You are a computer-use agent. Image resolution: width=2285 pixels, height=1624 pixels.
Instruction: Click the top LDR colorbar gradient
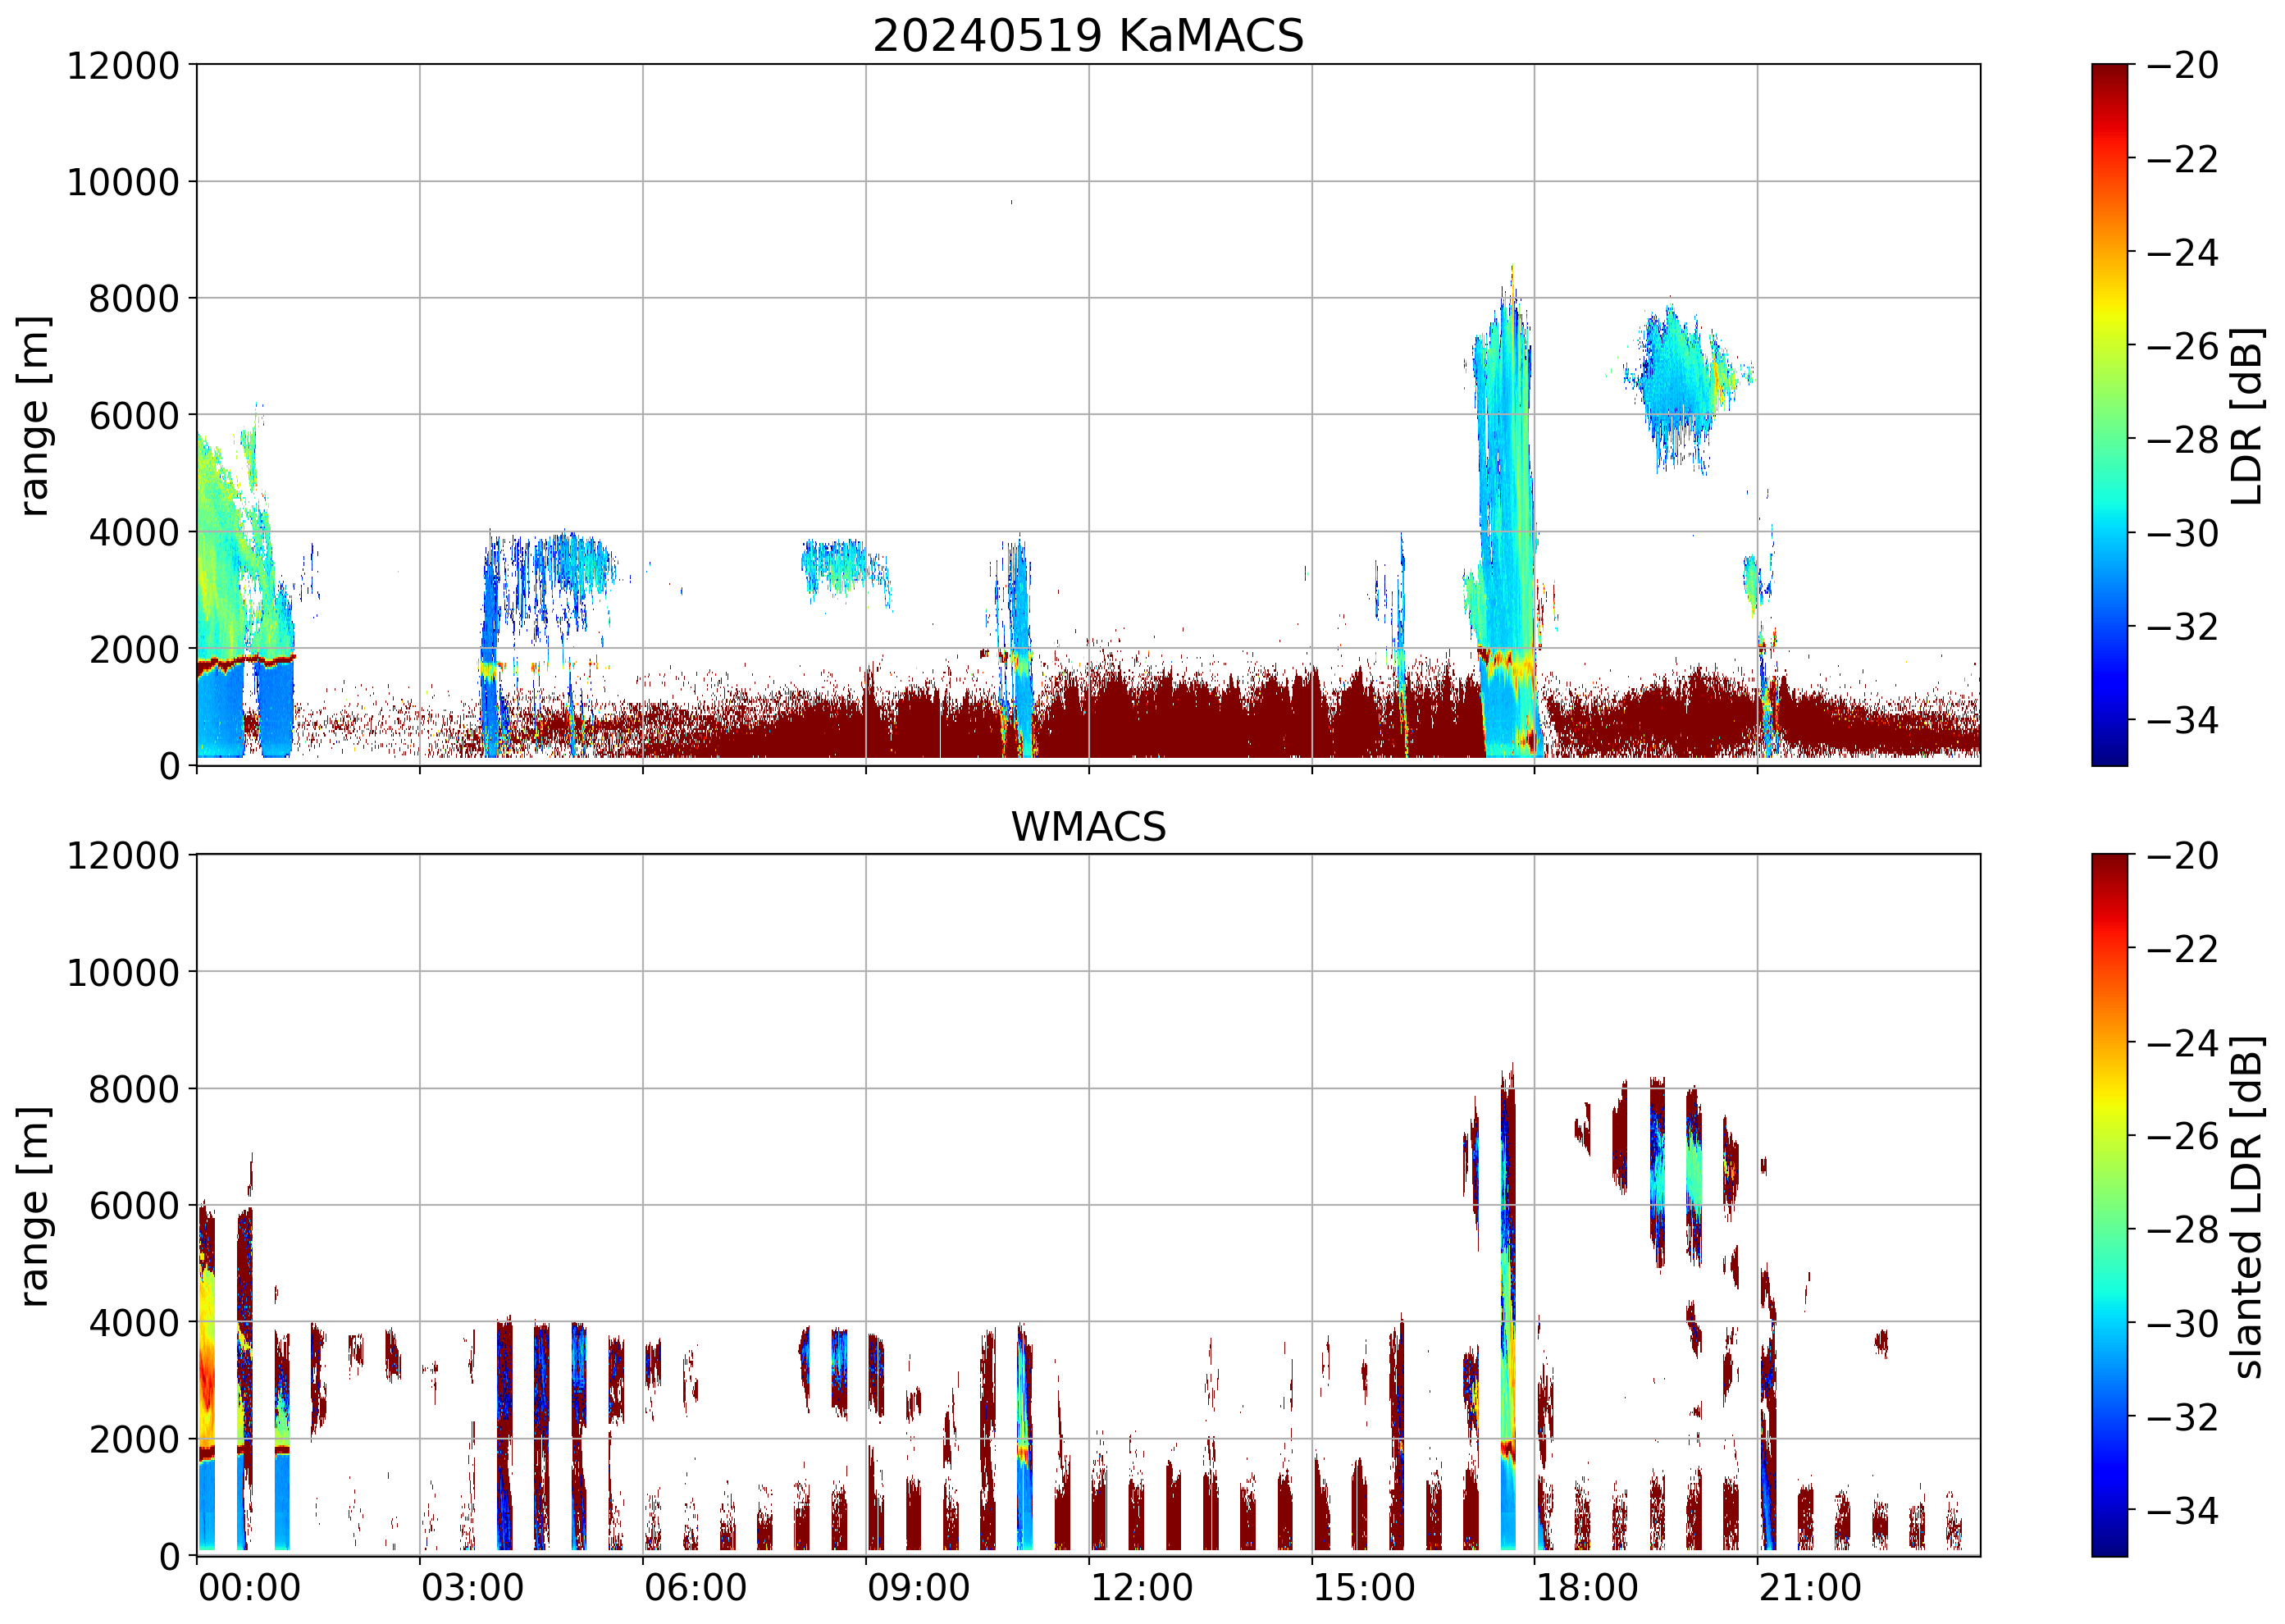(2109, 414)
